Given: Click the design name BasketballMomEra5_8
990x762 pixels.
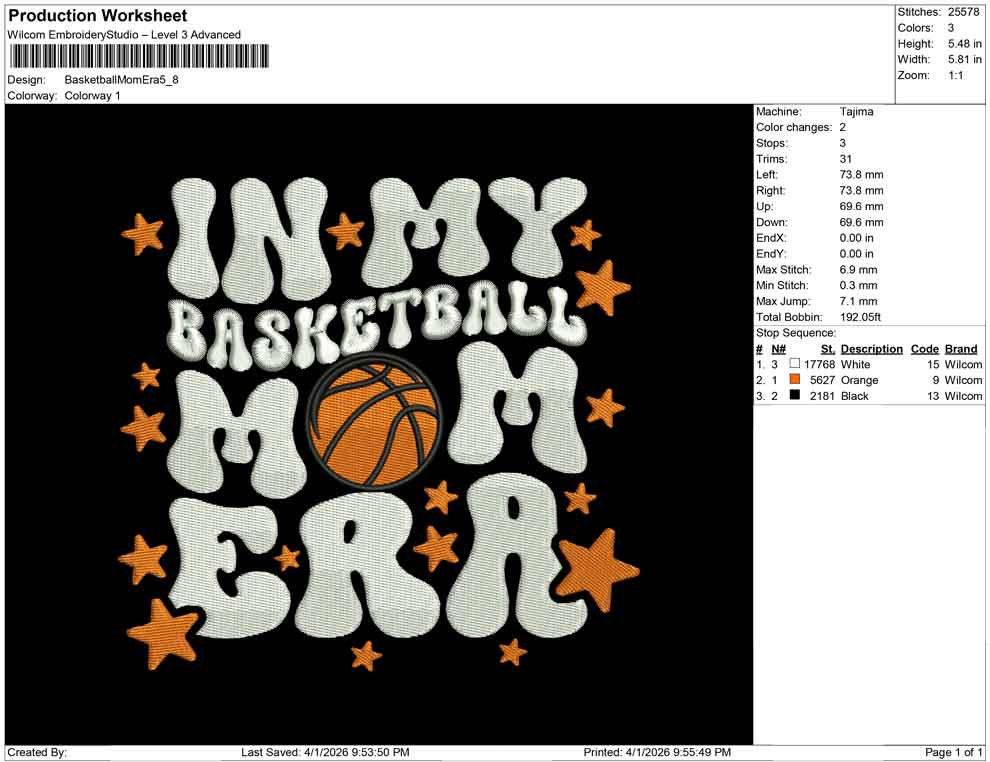Looking at the screenshot, I should click(x=123, y=82).
